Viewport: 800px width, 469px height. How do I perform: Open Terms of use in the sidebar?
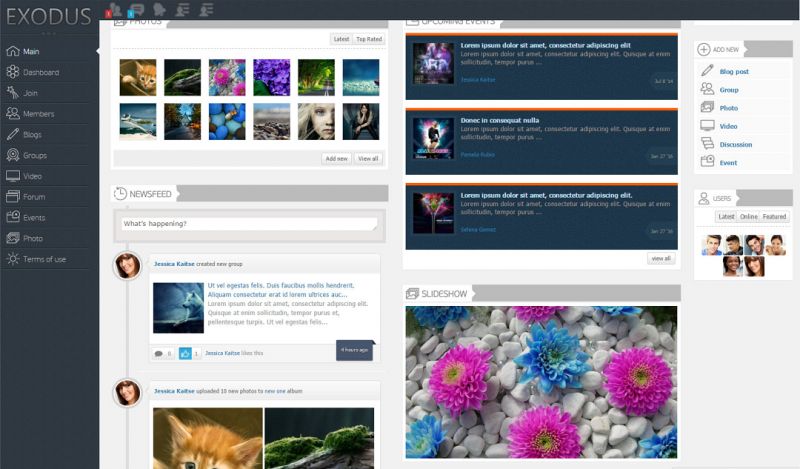click(44, 259)
